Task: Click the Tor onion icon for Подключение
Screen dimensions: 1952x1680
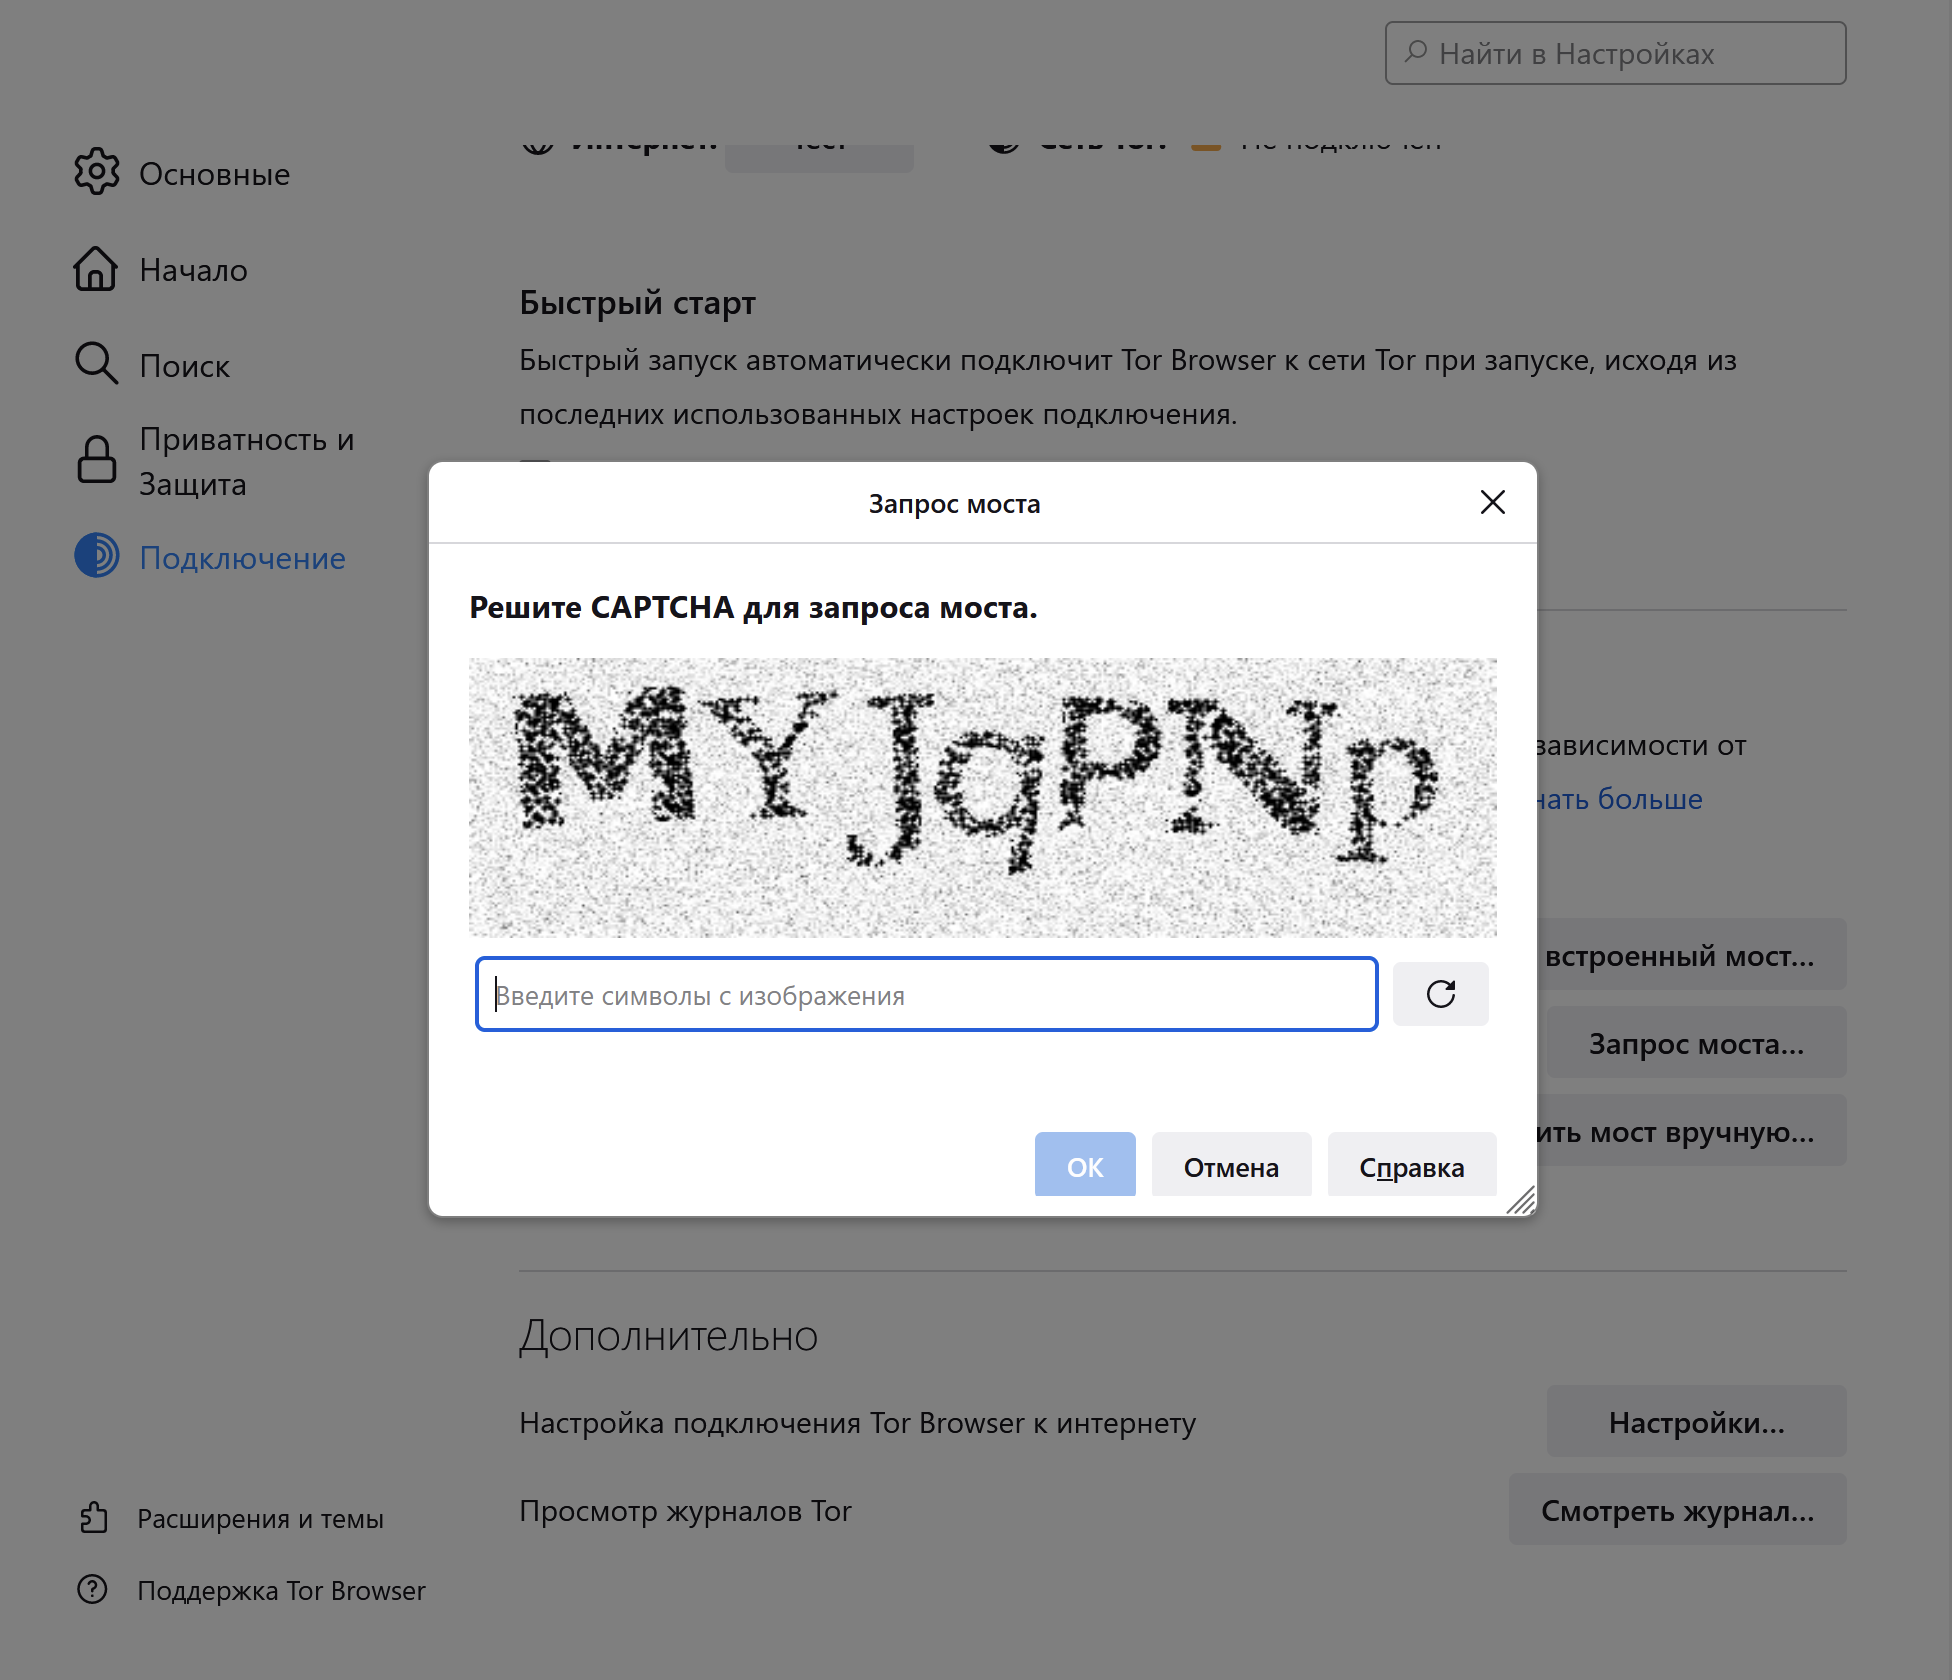Action: coord(97,556)
